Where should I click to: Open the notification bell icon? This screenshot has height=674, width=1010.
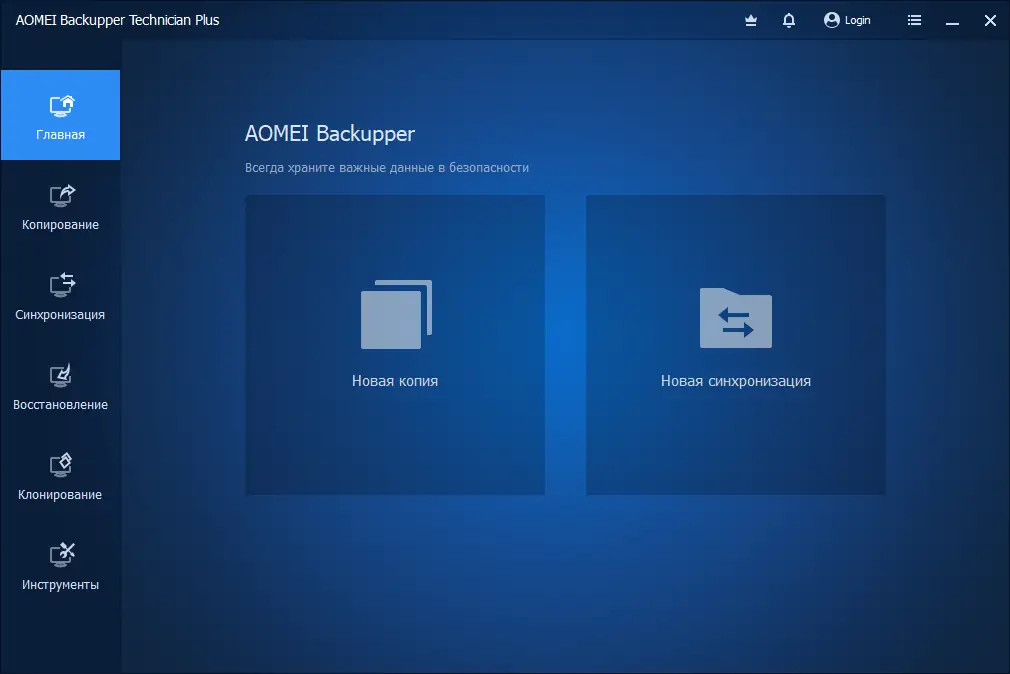[788, 19]
